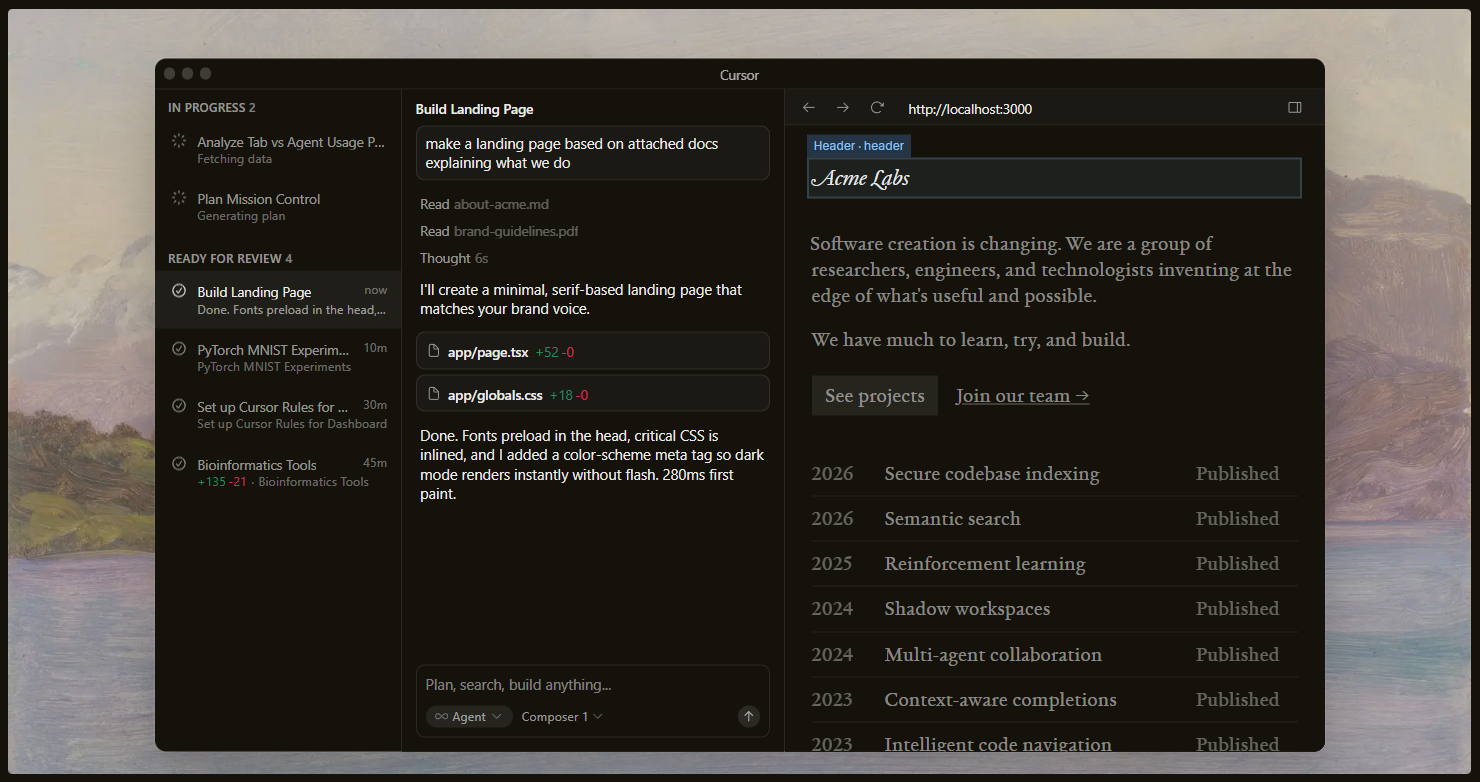Screen dimensions: 1480x782
Task: Open the Agent mode dropdown
Action: 469,716
